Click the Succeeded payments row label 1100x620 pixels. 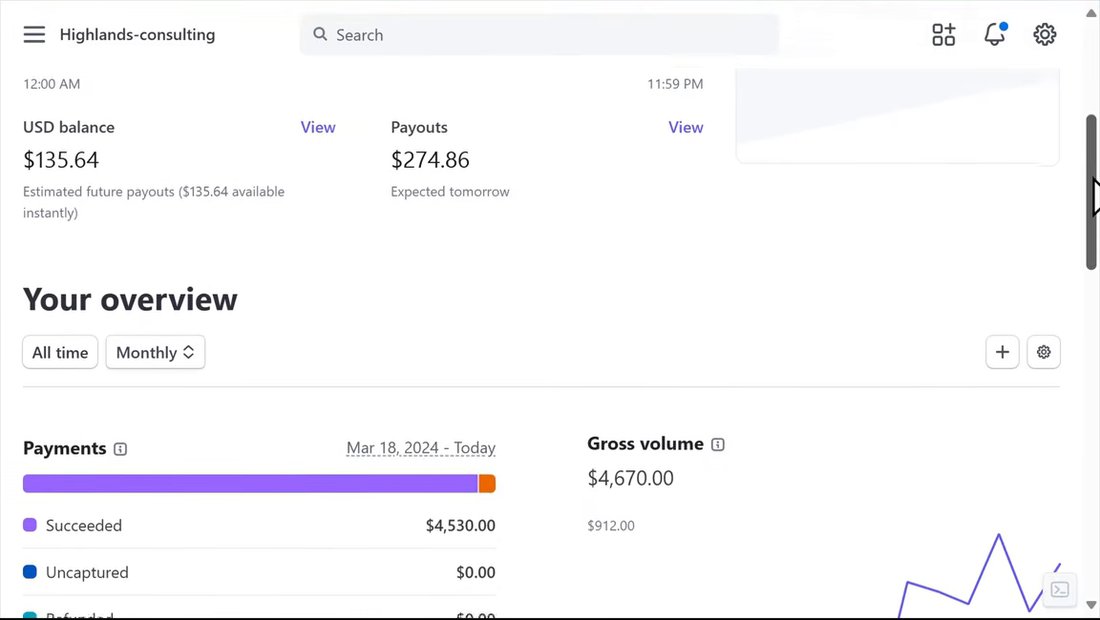tap(83, 525)
